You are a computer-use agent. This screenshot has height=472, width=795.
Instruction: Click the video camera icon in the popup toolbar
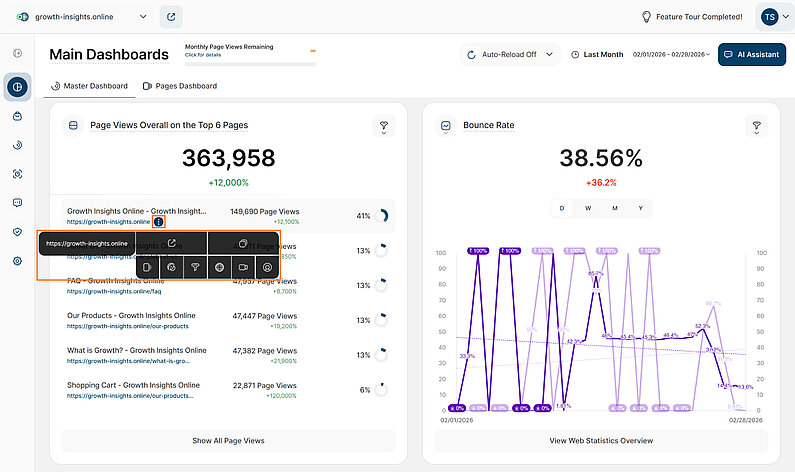[243, 268]
